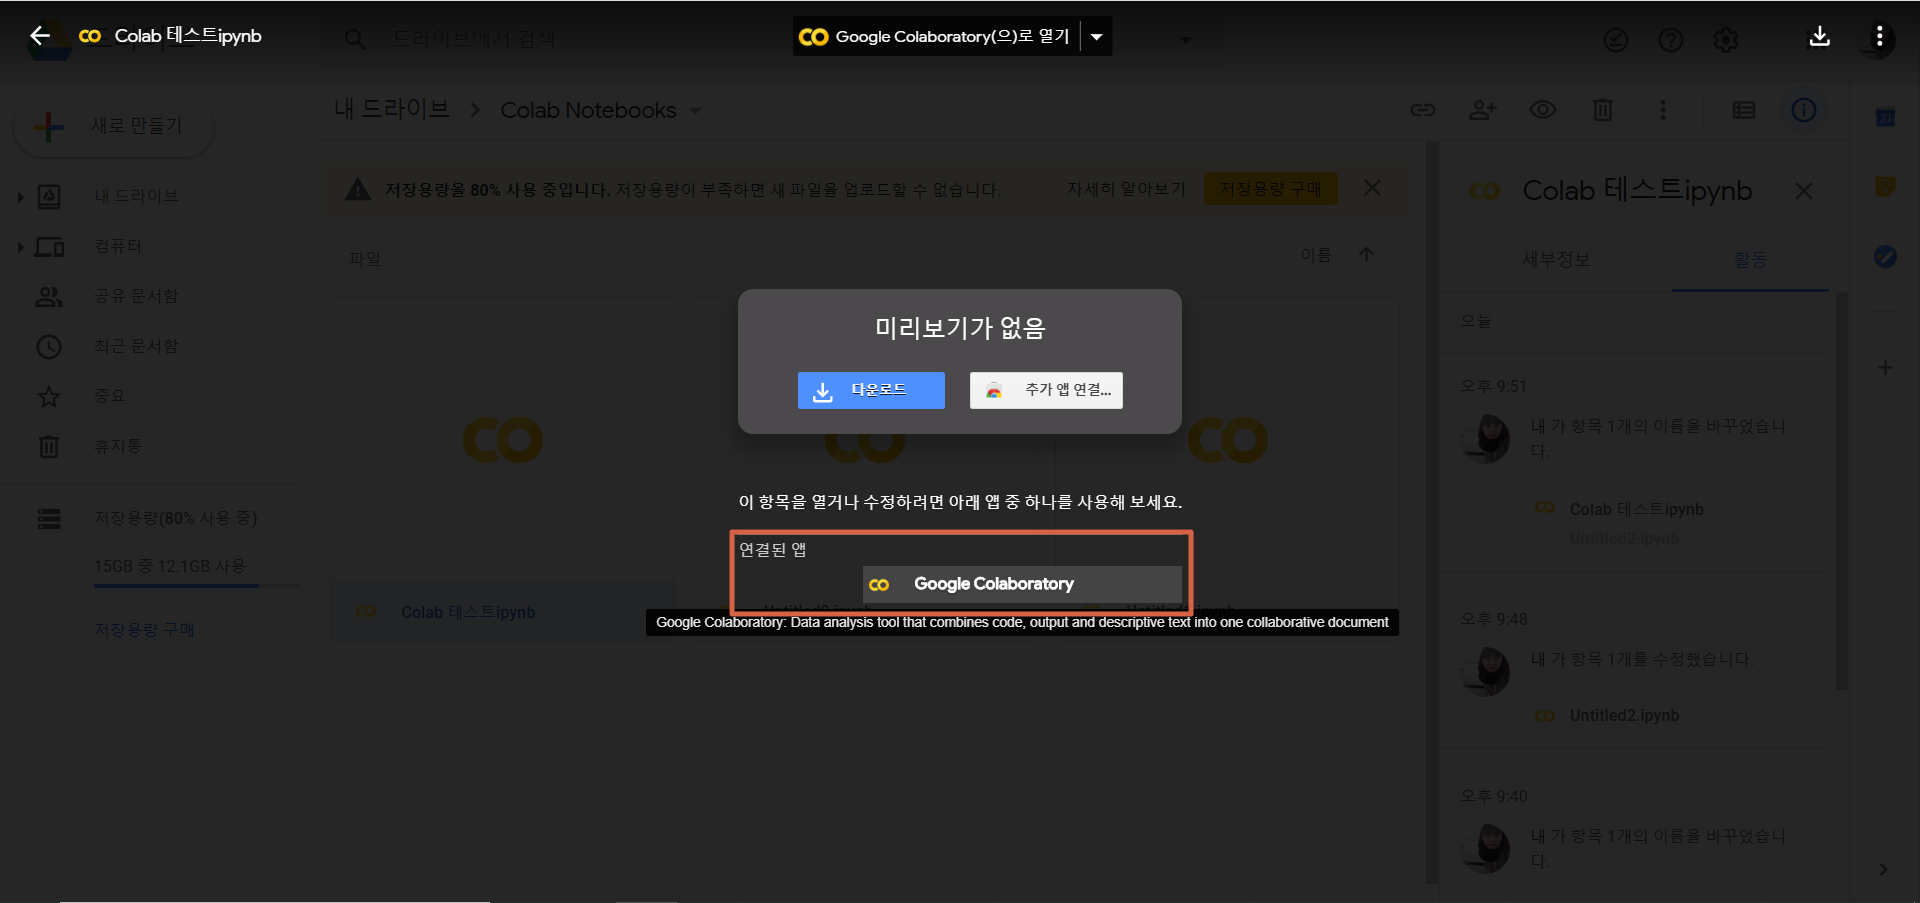Screen dimensions: 1920x903
Task: Click Untitled2.ipynb in the activity list
Action: [1625, 716]
